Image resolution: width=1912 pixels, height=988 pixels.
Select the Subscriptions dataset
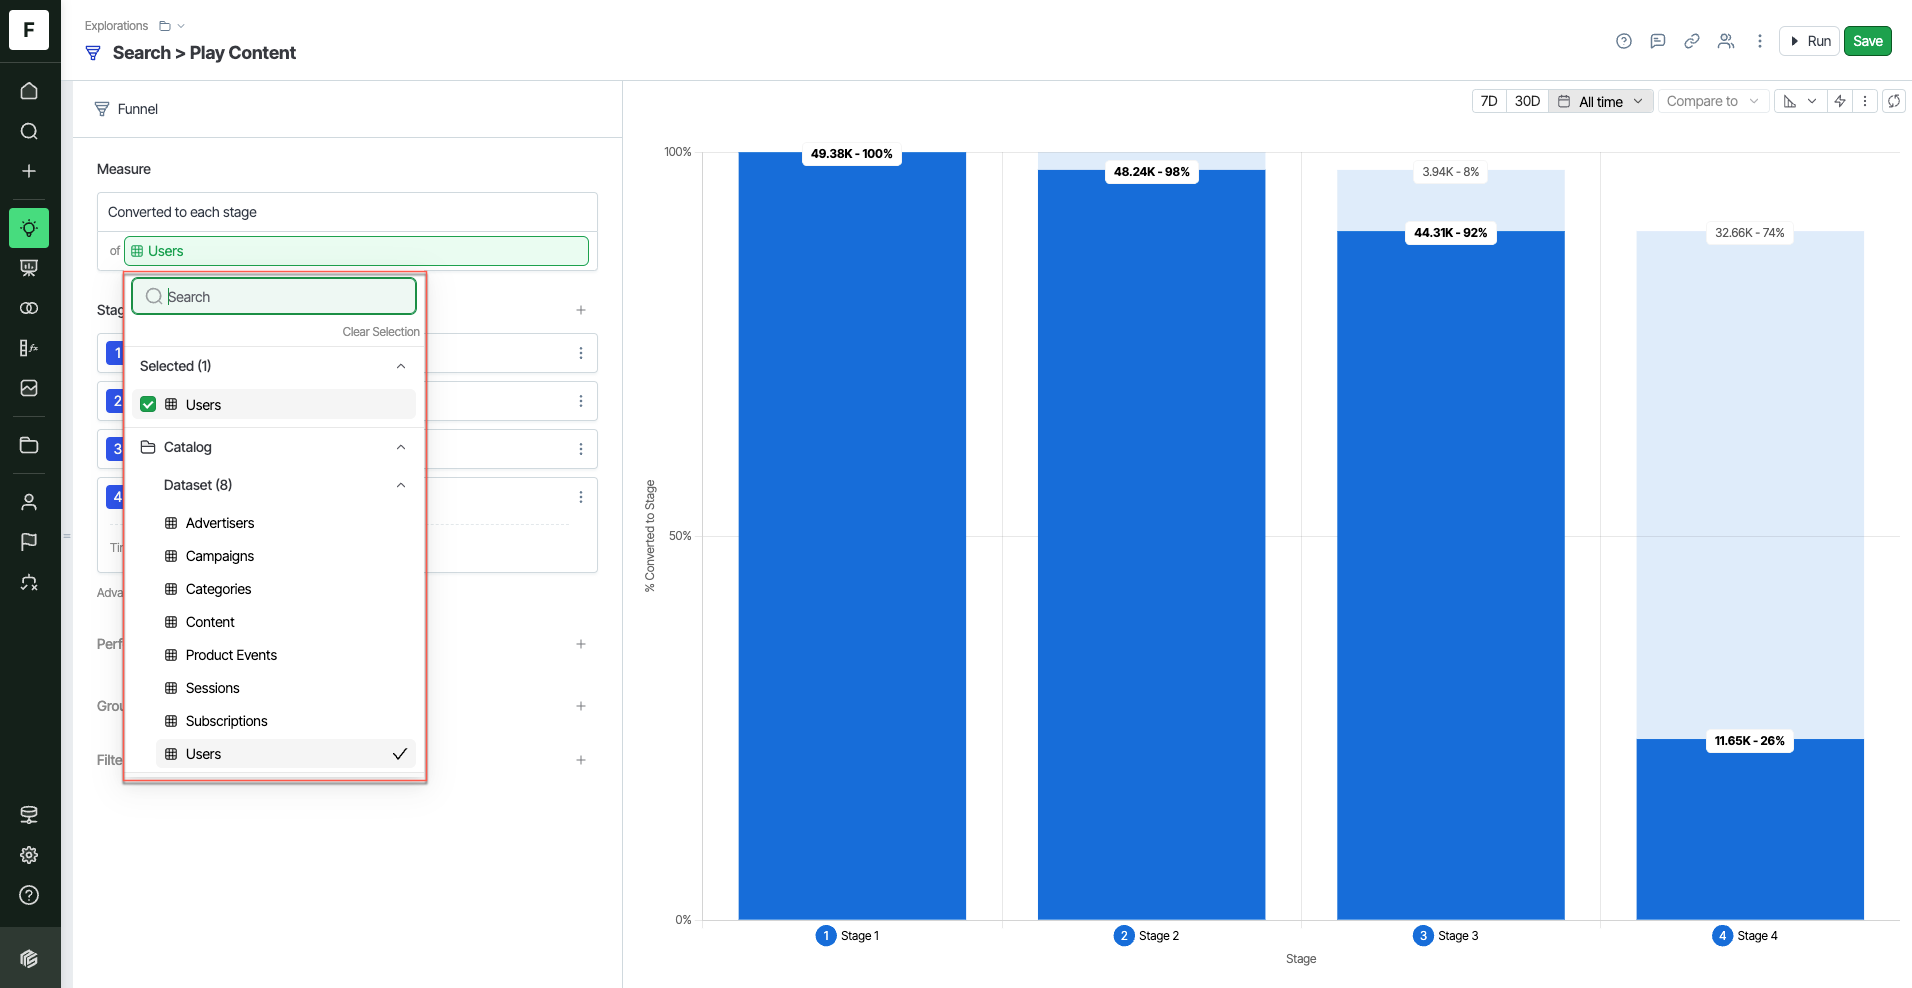(x=286, y=721)
